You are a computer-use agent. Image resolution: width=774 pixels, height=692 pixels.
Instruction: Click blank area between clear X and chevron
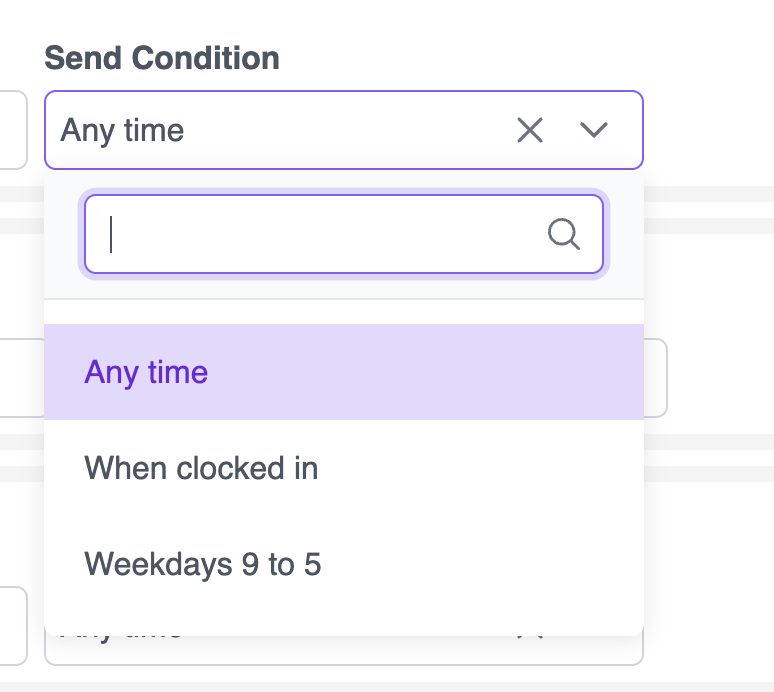[x=561, y=130]
